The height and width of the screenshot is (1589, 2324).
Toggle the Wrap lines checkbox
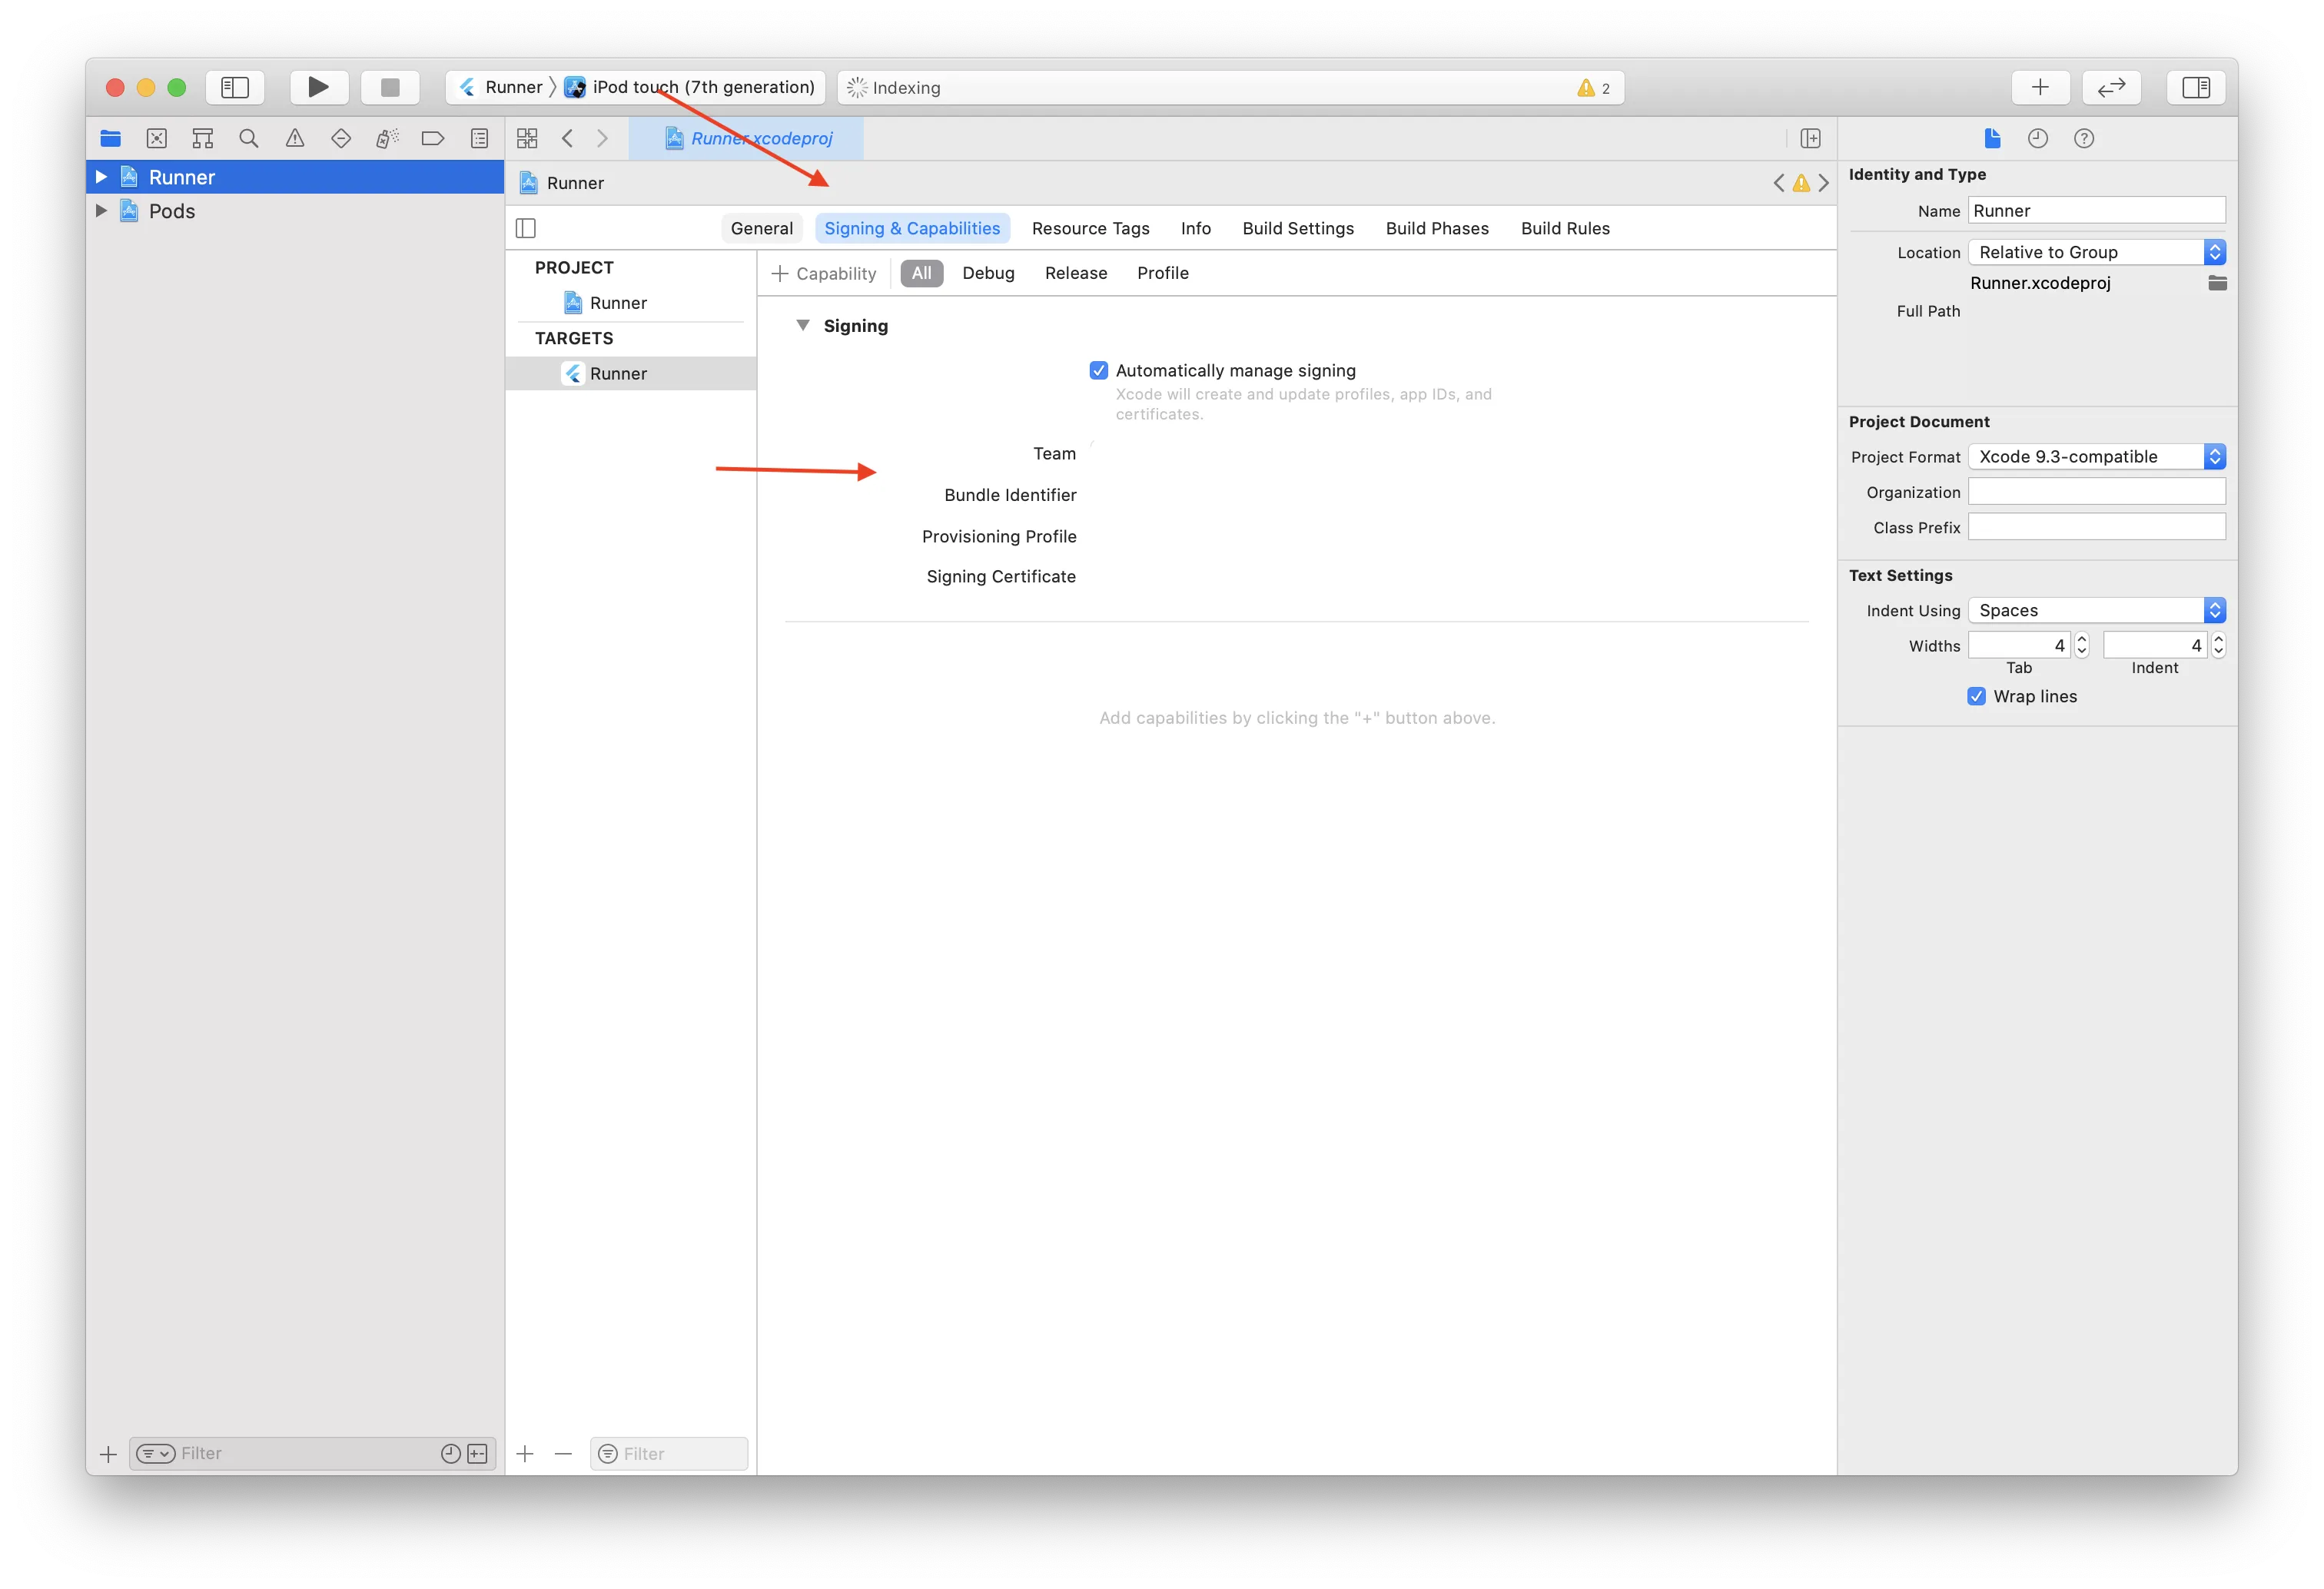(1976, 696)
